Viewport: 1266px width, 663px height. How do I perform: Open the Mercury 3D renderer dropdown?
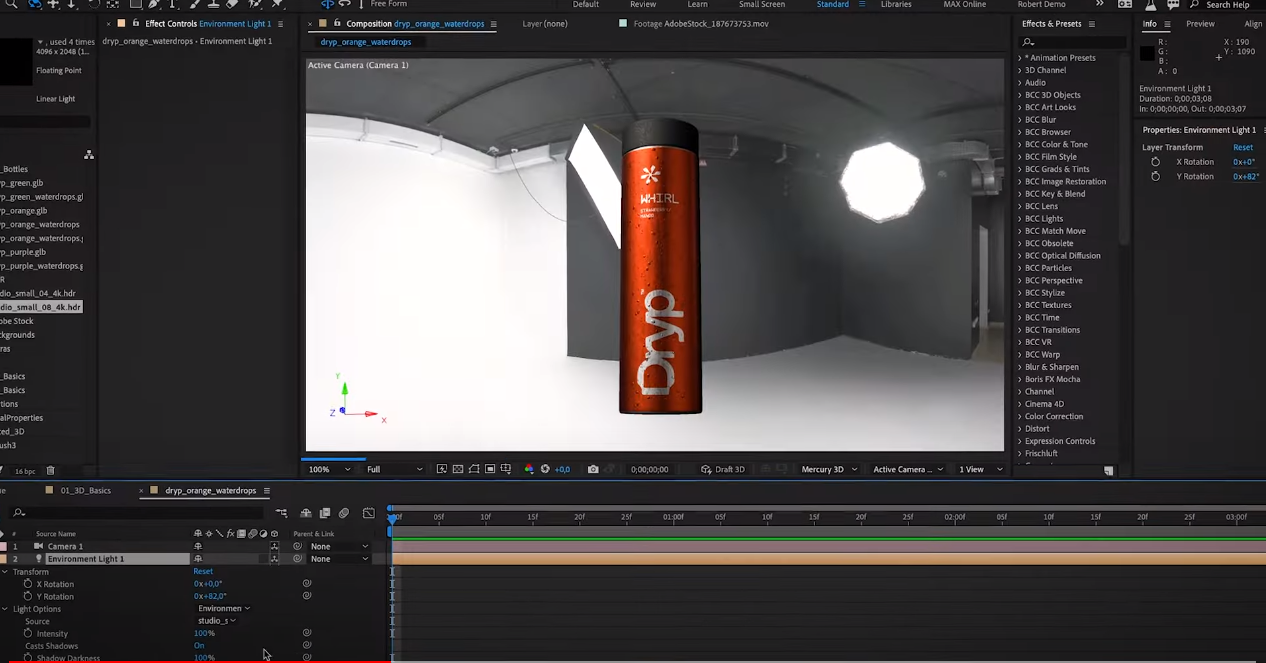pos(829,469)
